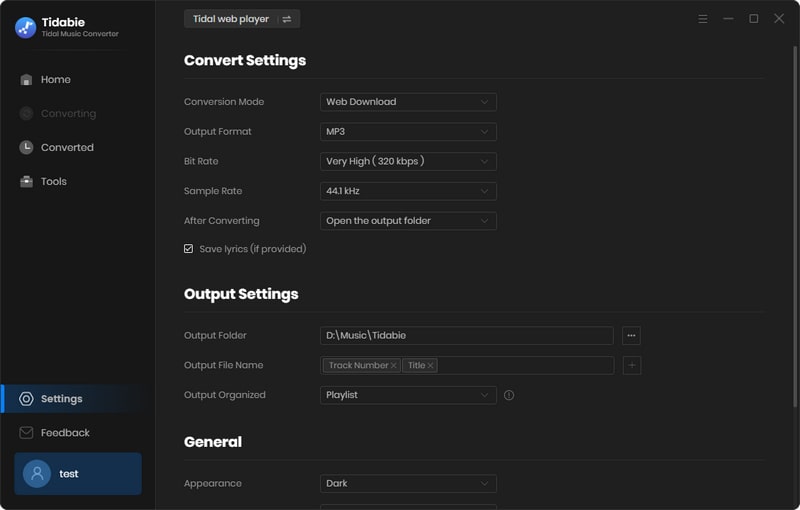Click the Output Folder path field
The width and height of the screenshot is (800, 510).
[x=467, y=336]
